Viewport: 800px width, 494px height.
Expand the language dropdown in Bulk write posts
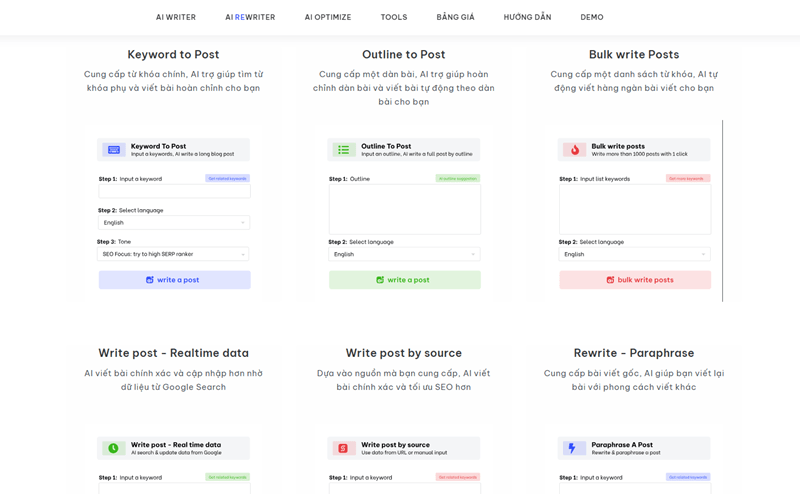point(635,254)
